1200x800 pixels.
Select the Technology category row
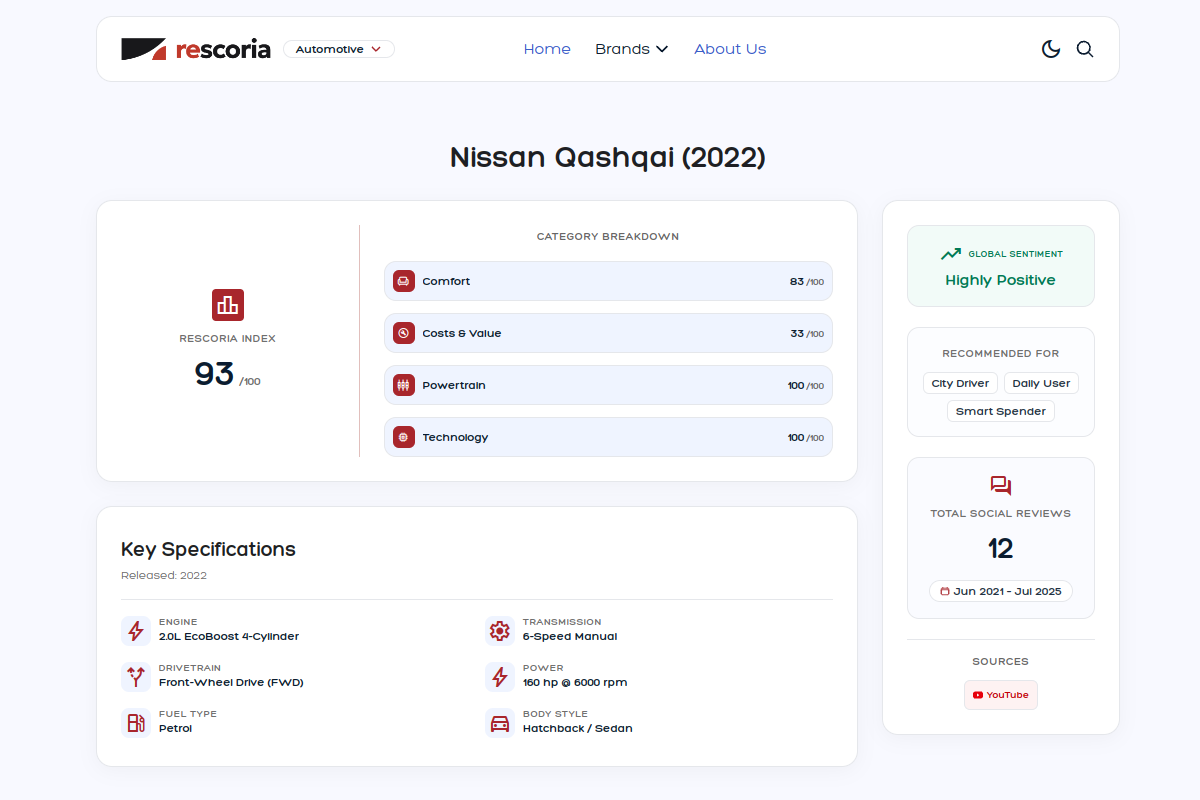pyautogui.click(x=608, y=437)
